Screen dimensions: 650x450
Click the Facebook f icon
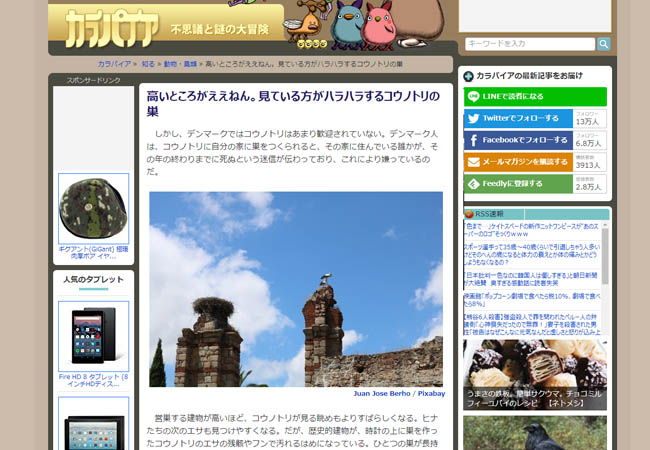click(473, 141)
